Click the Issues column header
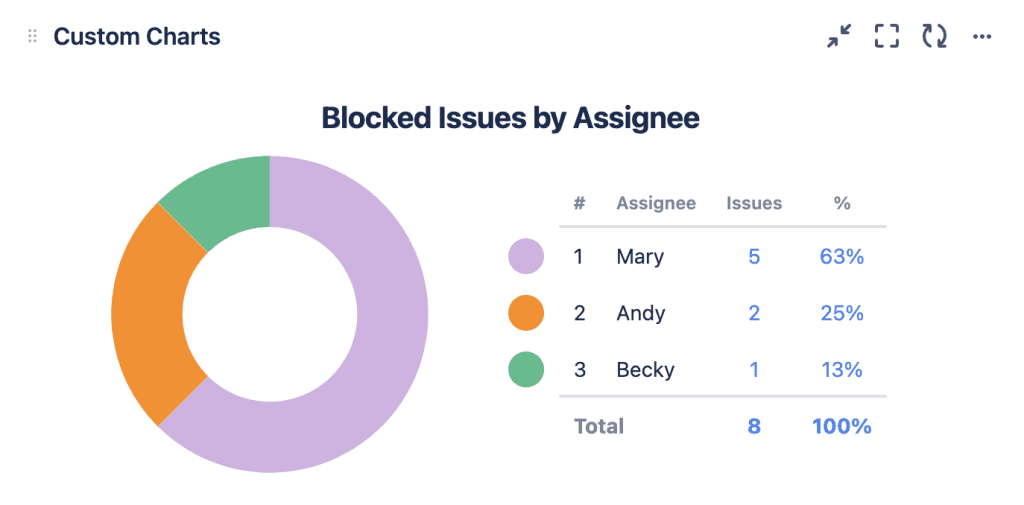The height and width of the screenshot is (505, 1024). [x=754, y=203]
